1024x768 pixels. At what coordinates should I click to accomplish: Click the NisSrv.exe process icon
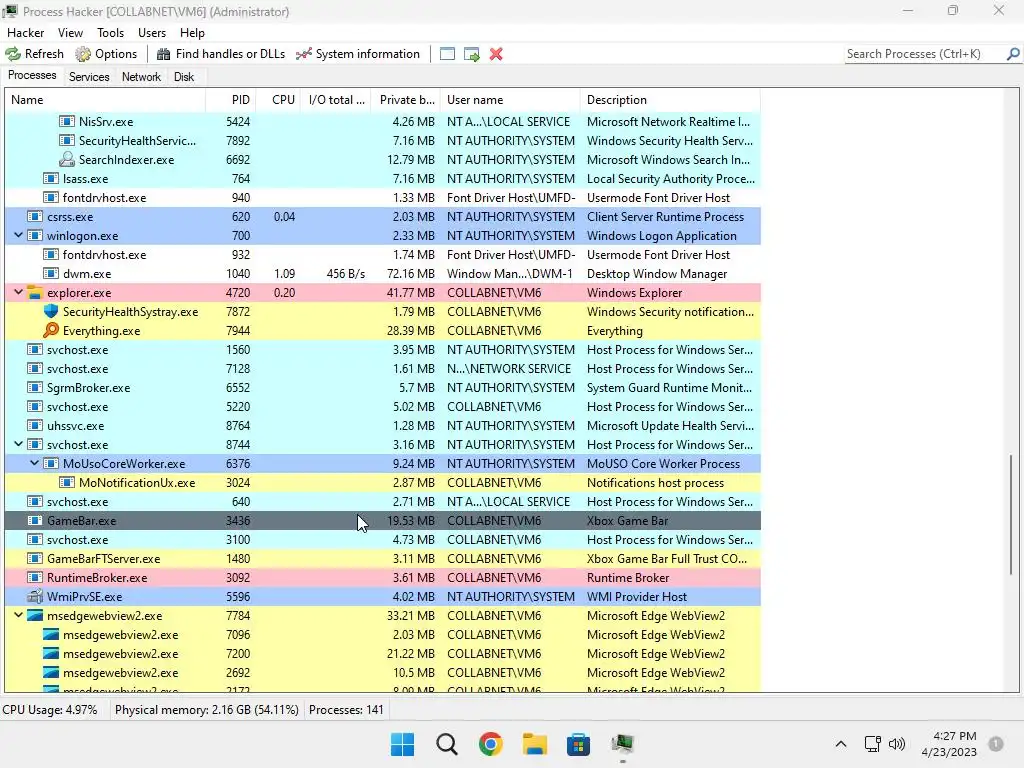[67, 121]
